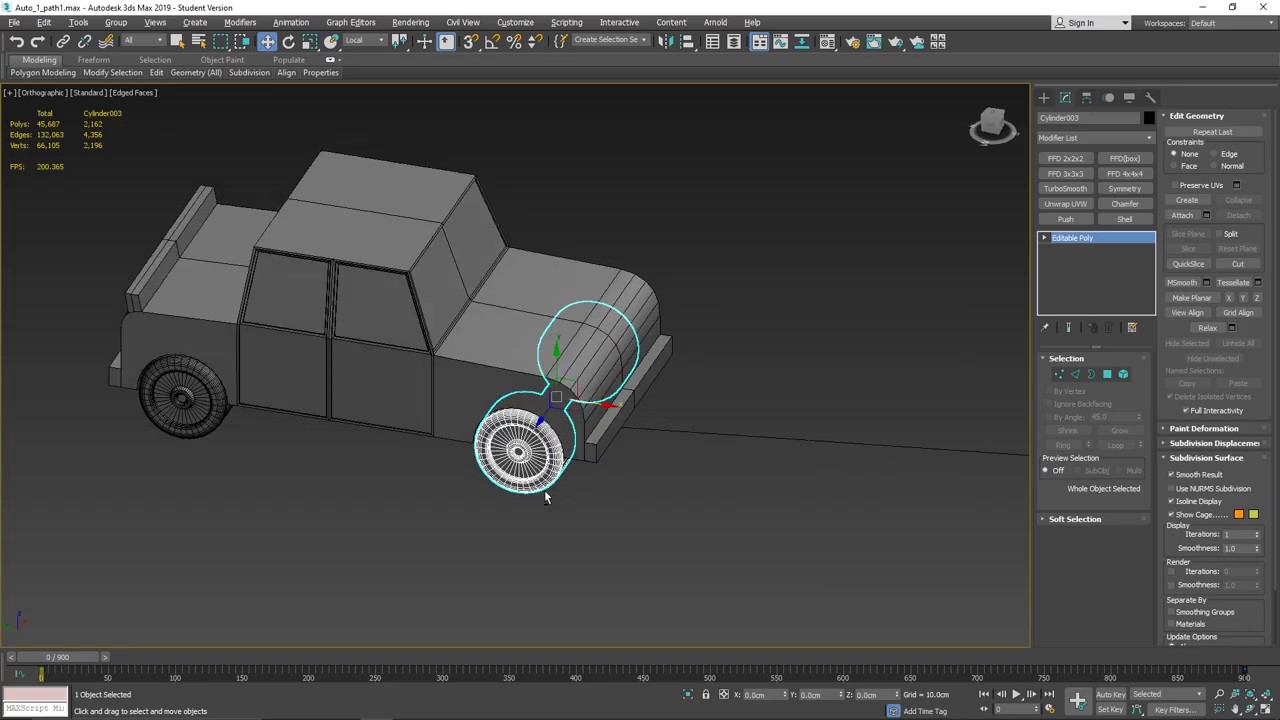Expand the Editable Poly stack entry

pyautogui.click(x=1044, y=238)
